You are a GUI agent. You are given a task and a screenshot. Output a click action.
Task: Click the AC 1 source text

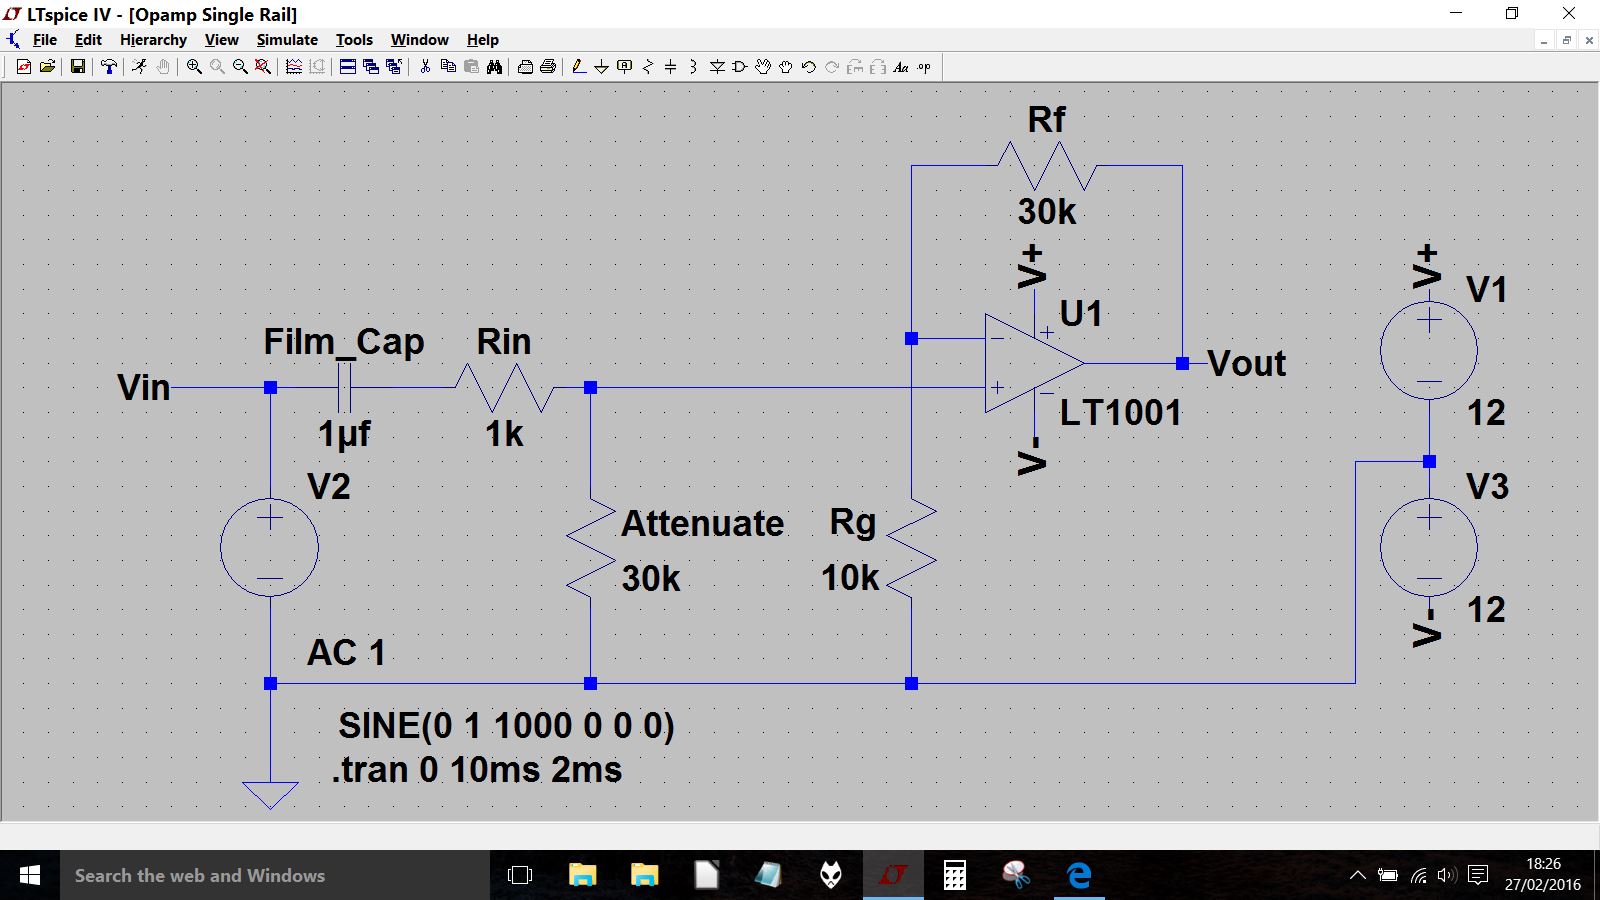pos(346,653)
